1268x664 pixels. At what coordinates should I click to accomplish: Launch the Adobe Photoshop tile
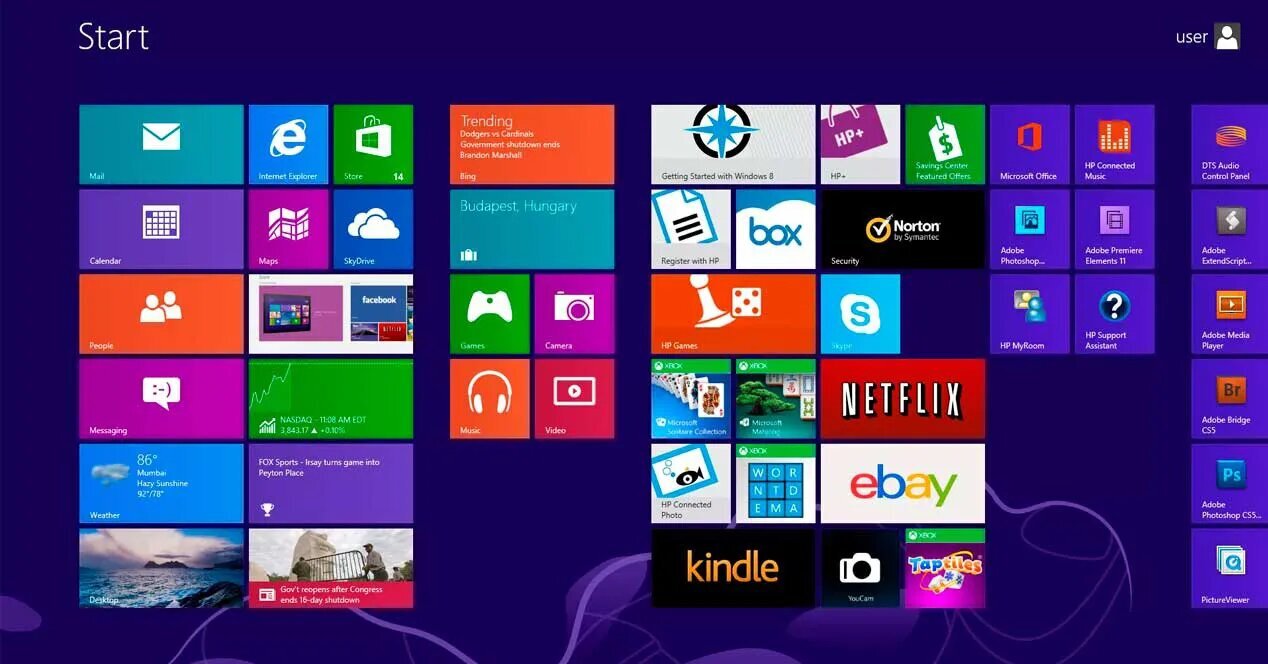[1029, 229]
